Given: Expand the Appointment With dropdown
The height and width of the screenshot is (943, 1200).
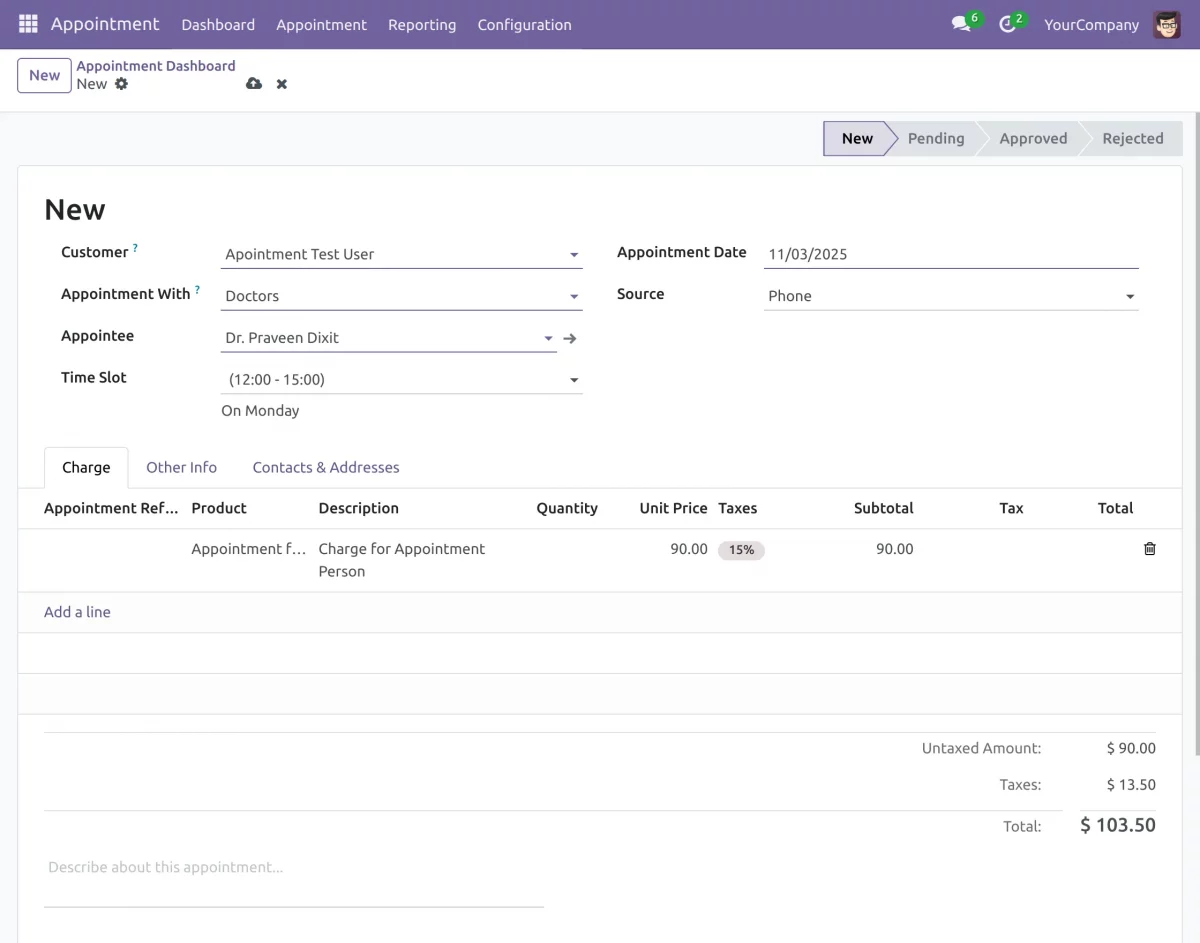Looking at the screenshot, I should coord(574,296).
